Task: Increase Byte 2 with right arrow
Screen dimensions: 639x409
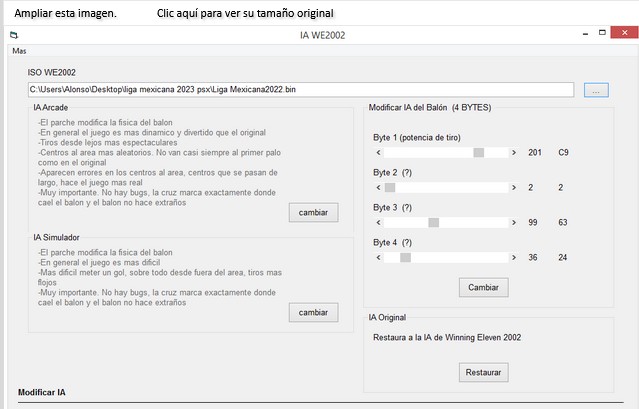Action: tap(514, 187)
